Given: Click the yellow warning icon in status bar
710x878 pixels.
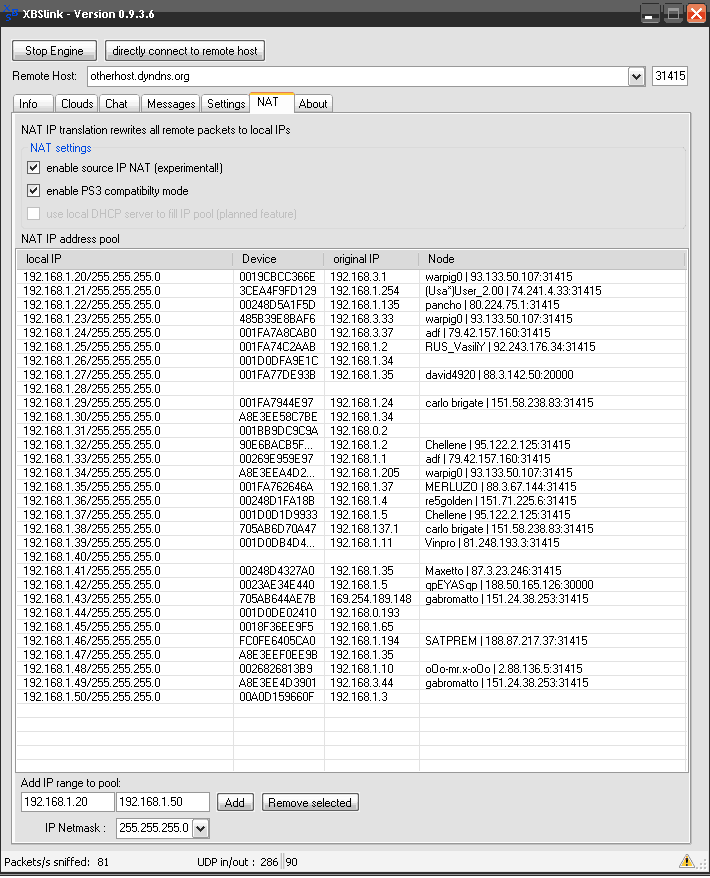Looking at the screenshot, I should pyautogui.click(x=686, y=861).
